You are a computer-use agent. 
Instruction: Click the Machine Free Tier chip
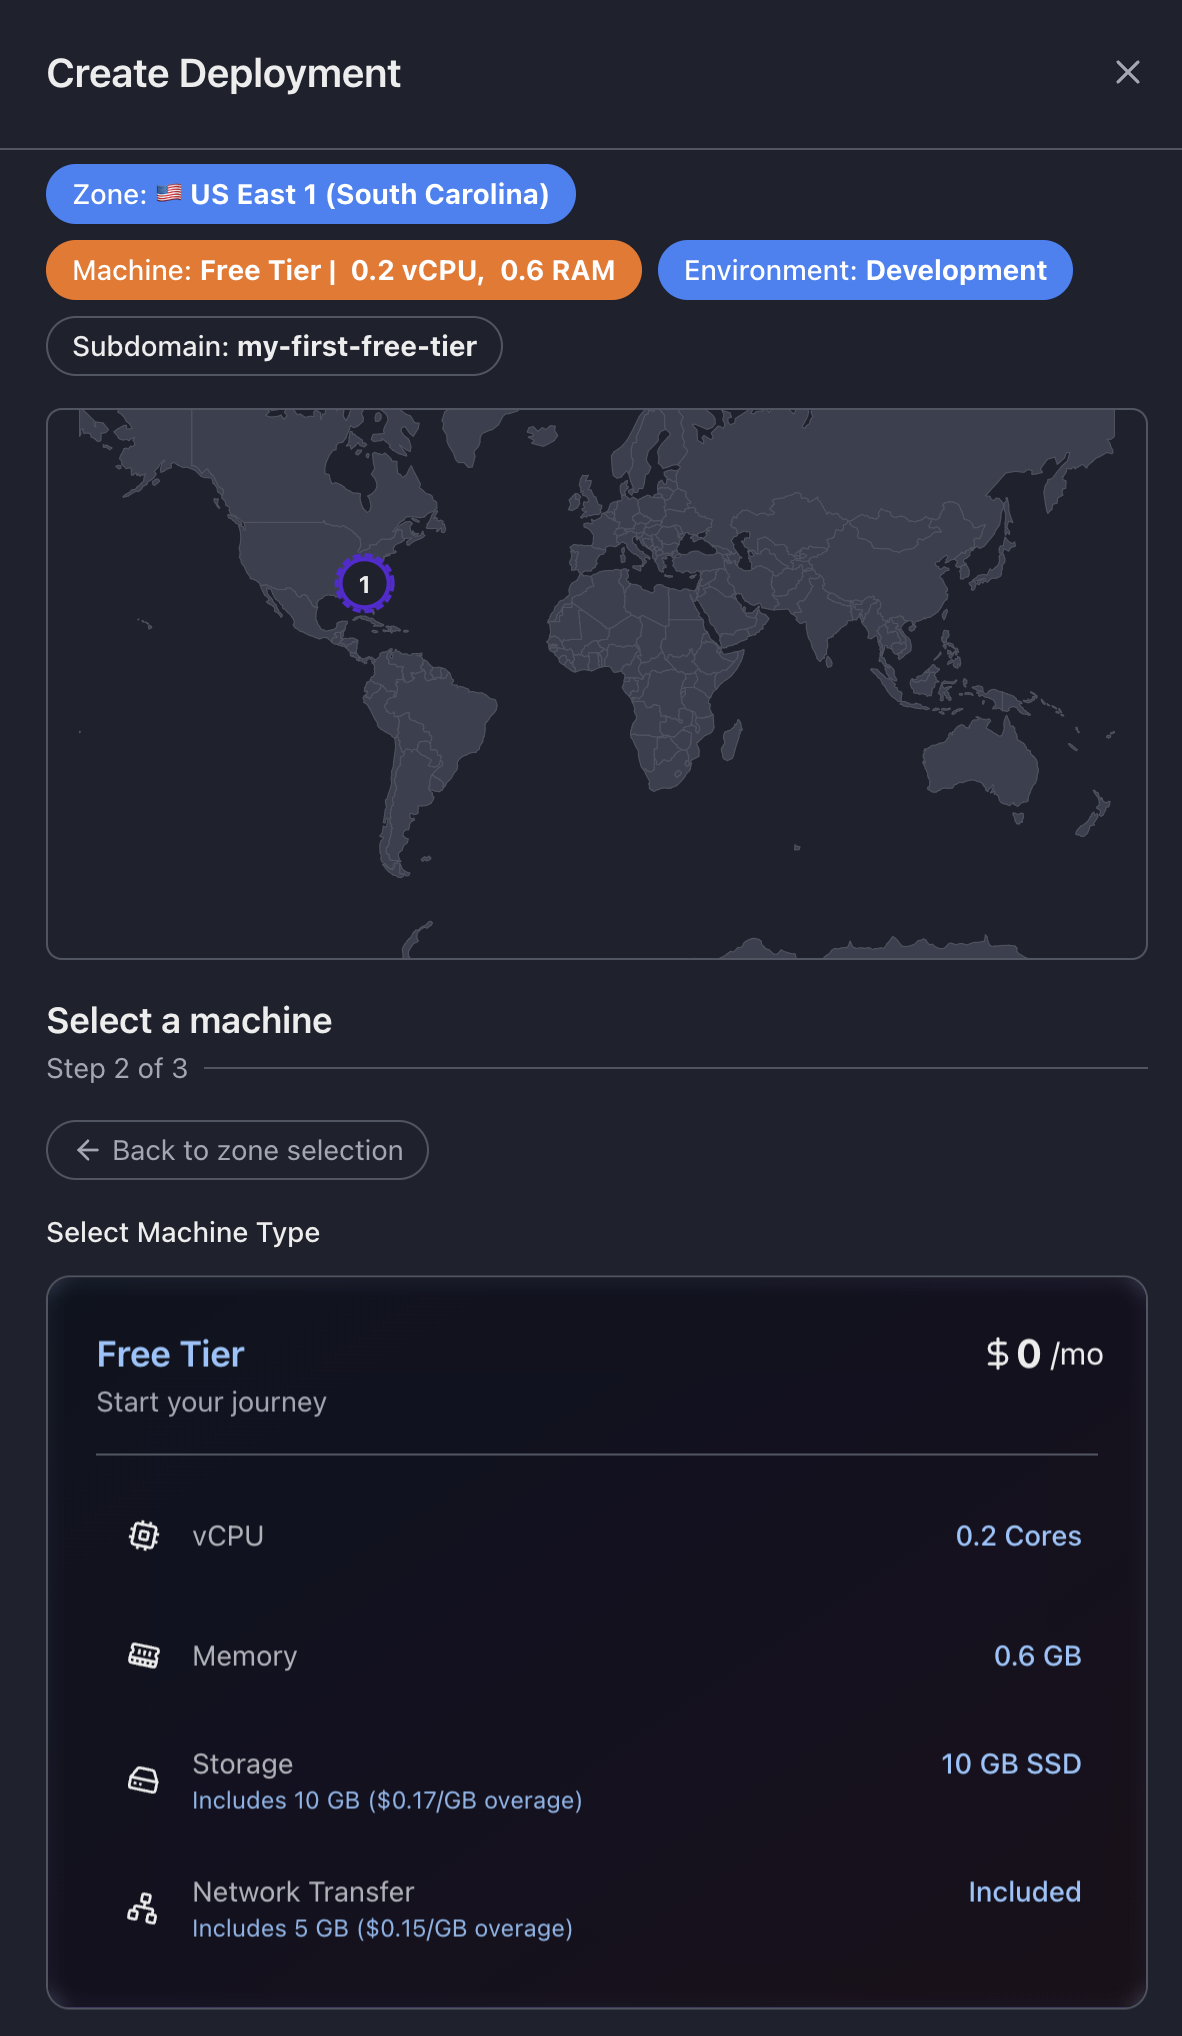[x=343, y=270]
